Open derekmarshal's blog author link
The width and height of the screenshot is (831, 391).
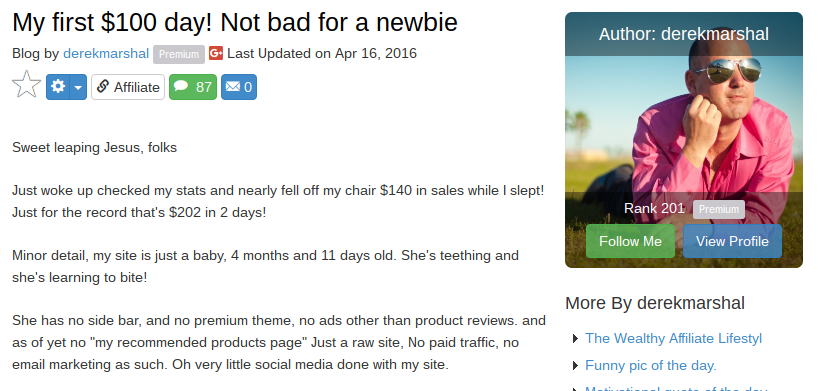(106, 54)
